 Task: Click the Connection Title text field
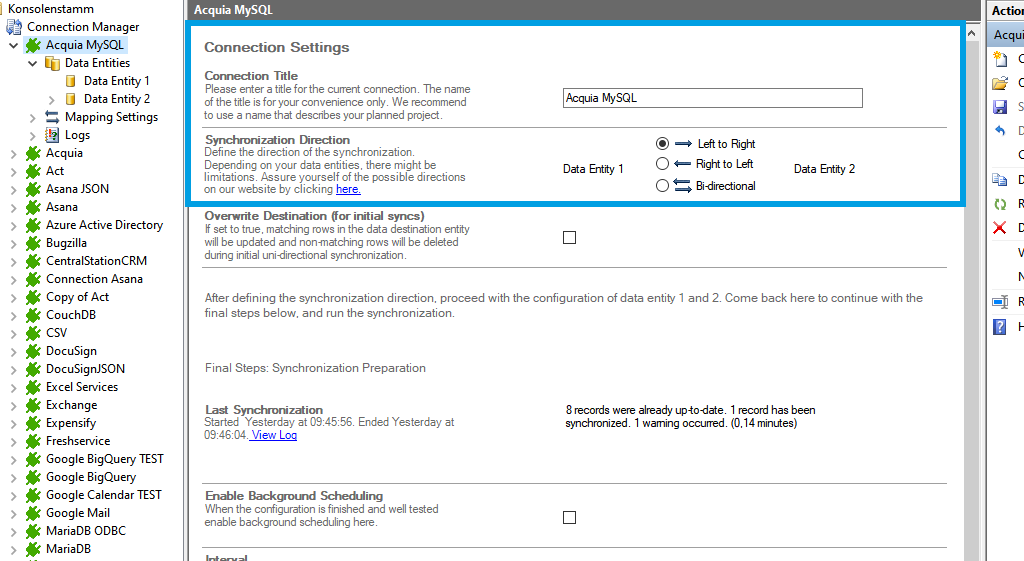click(x=712, y=98)
